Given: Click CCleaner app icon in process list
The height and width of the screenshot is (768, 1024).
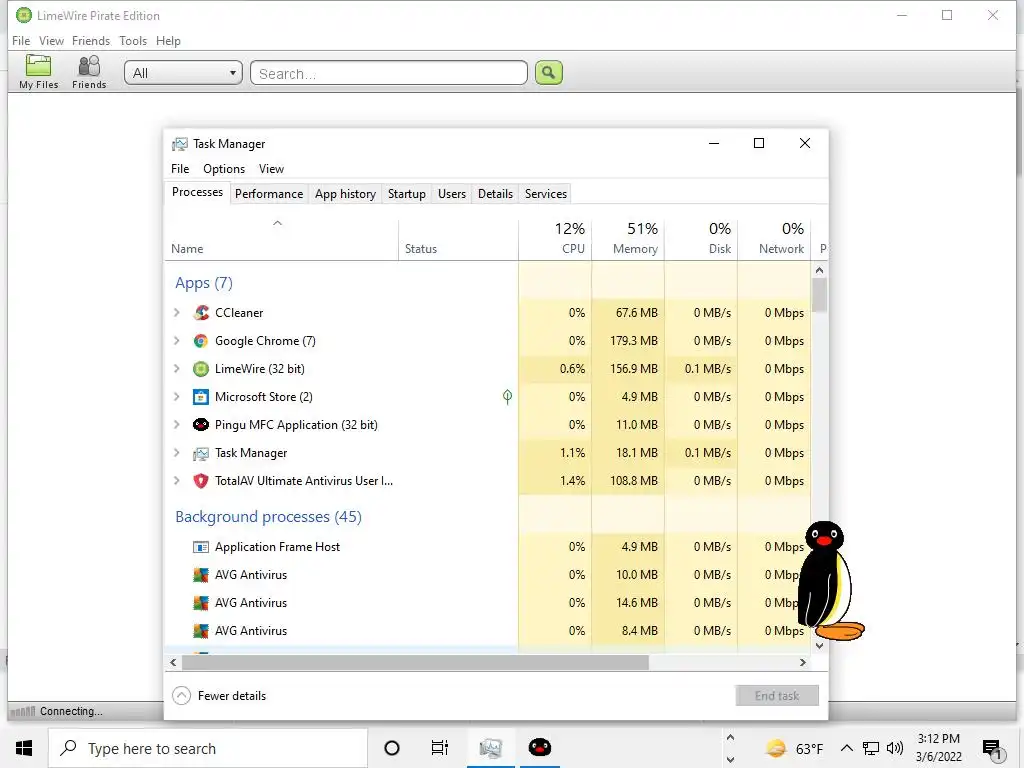Looking at the screenshot, I should 201,313.
